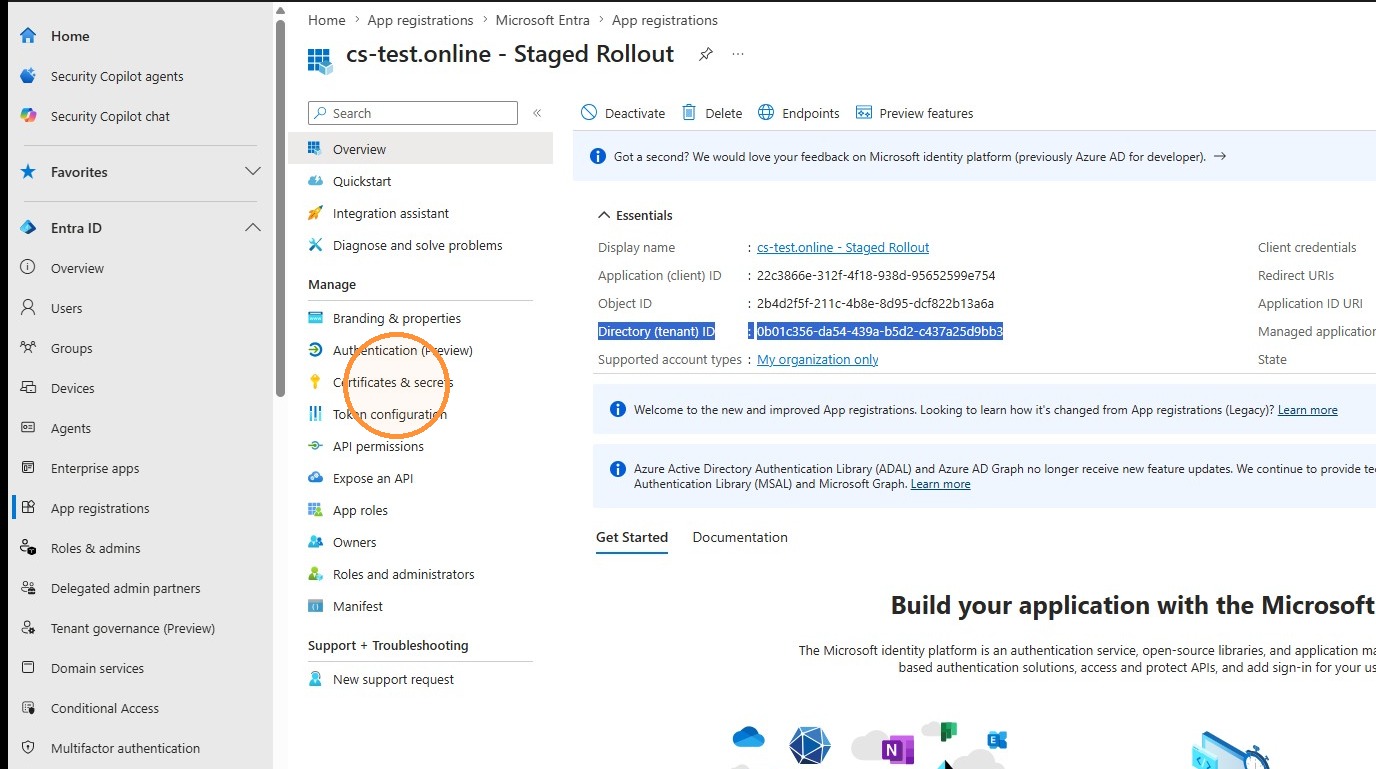Go to Authentication (Preview)

pyautogui.click(x=403, y=350)
